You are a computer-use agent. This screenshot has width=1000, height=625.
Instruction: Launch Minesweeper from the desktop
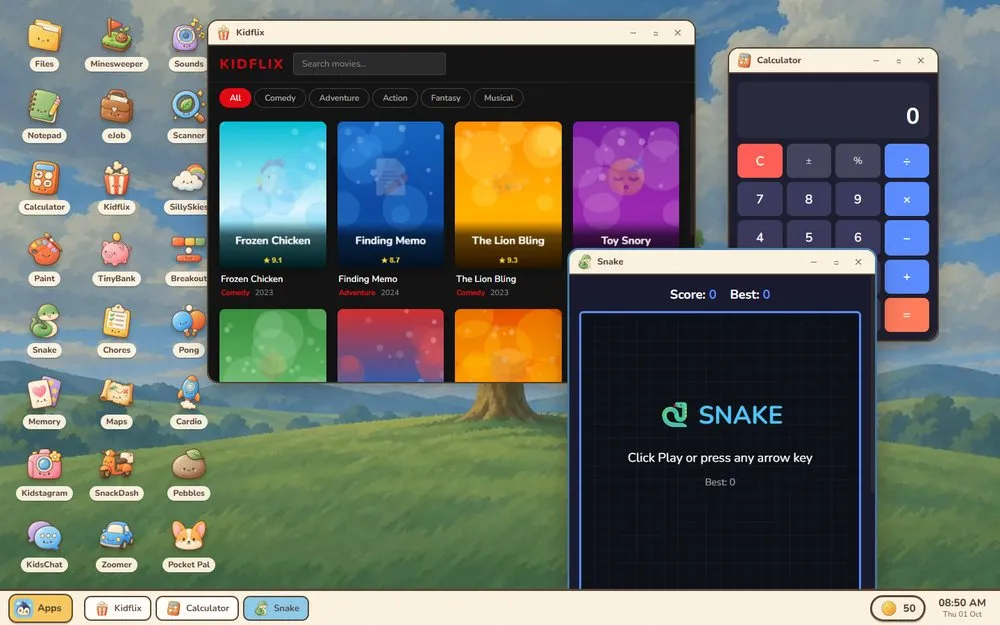(x=117, y=44)
